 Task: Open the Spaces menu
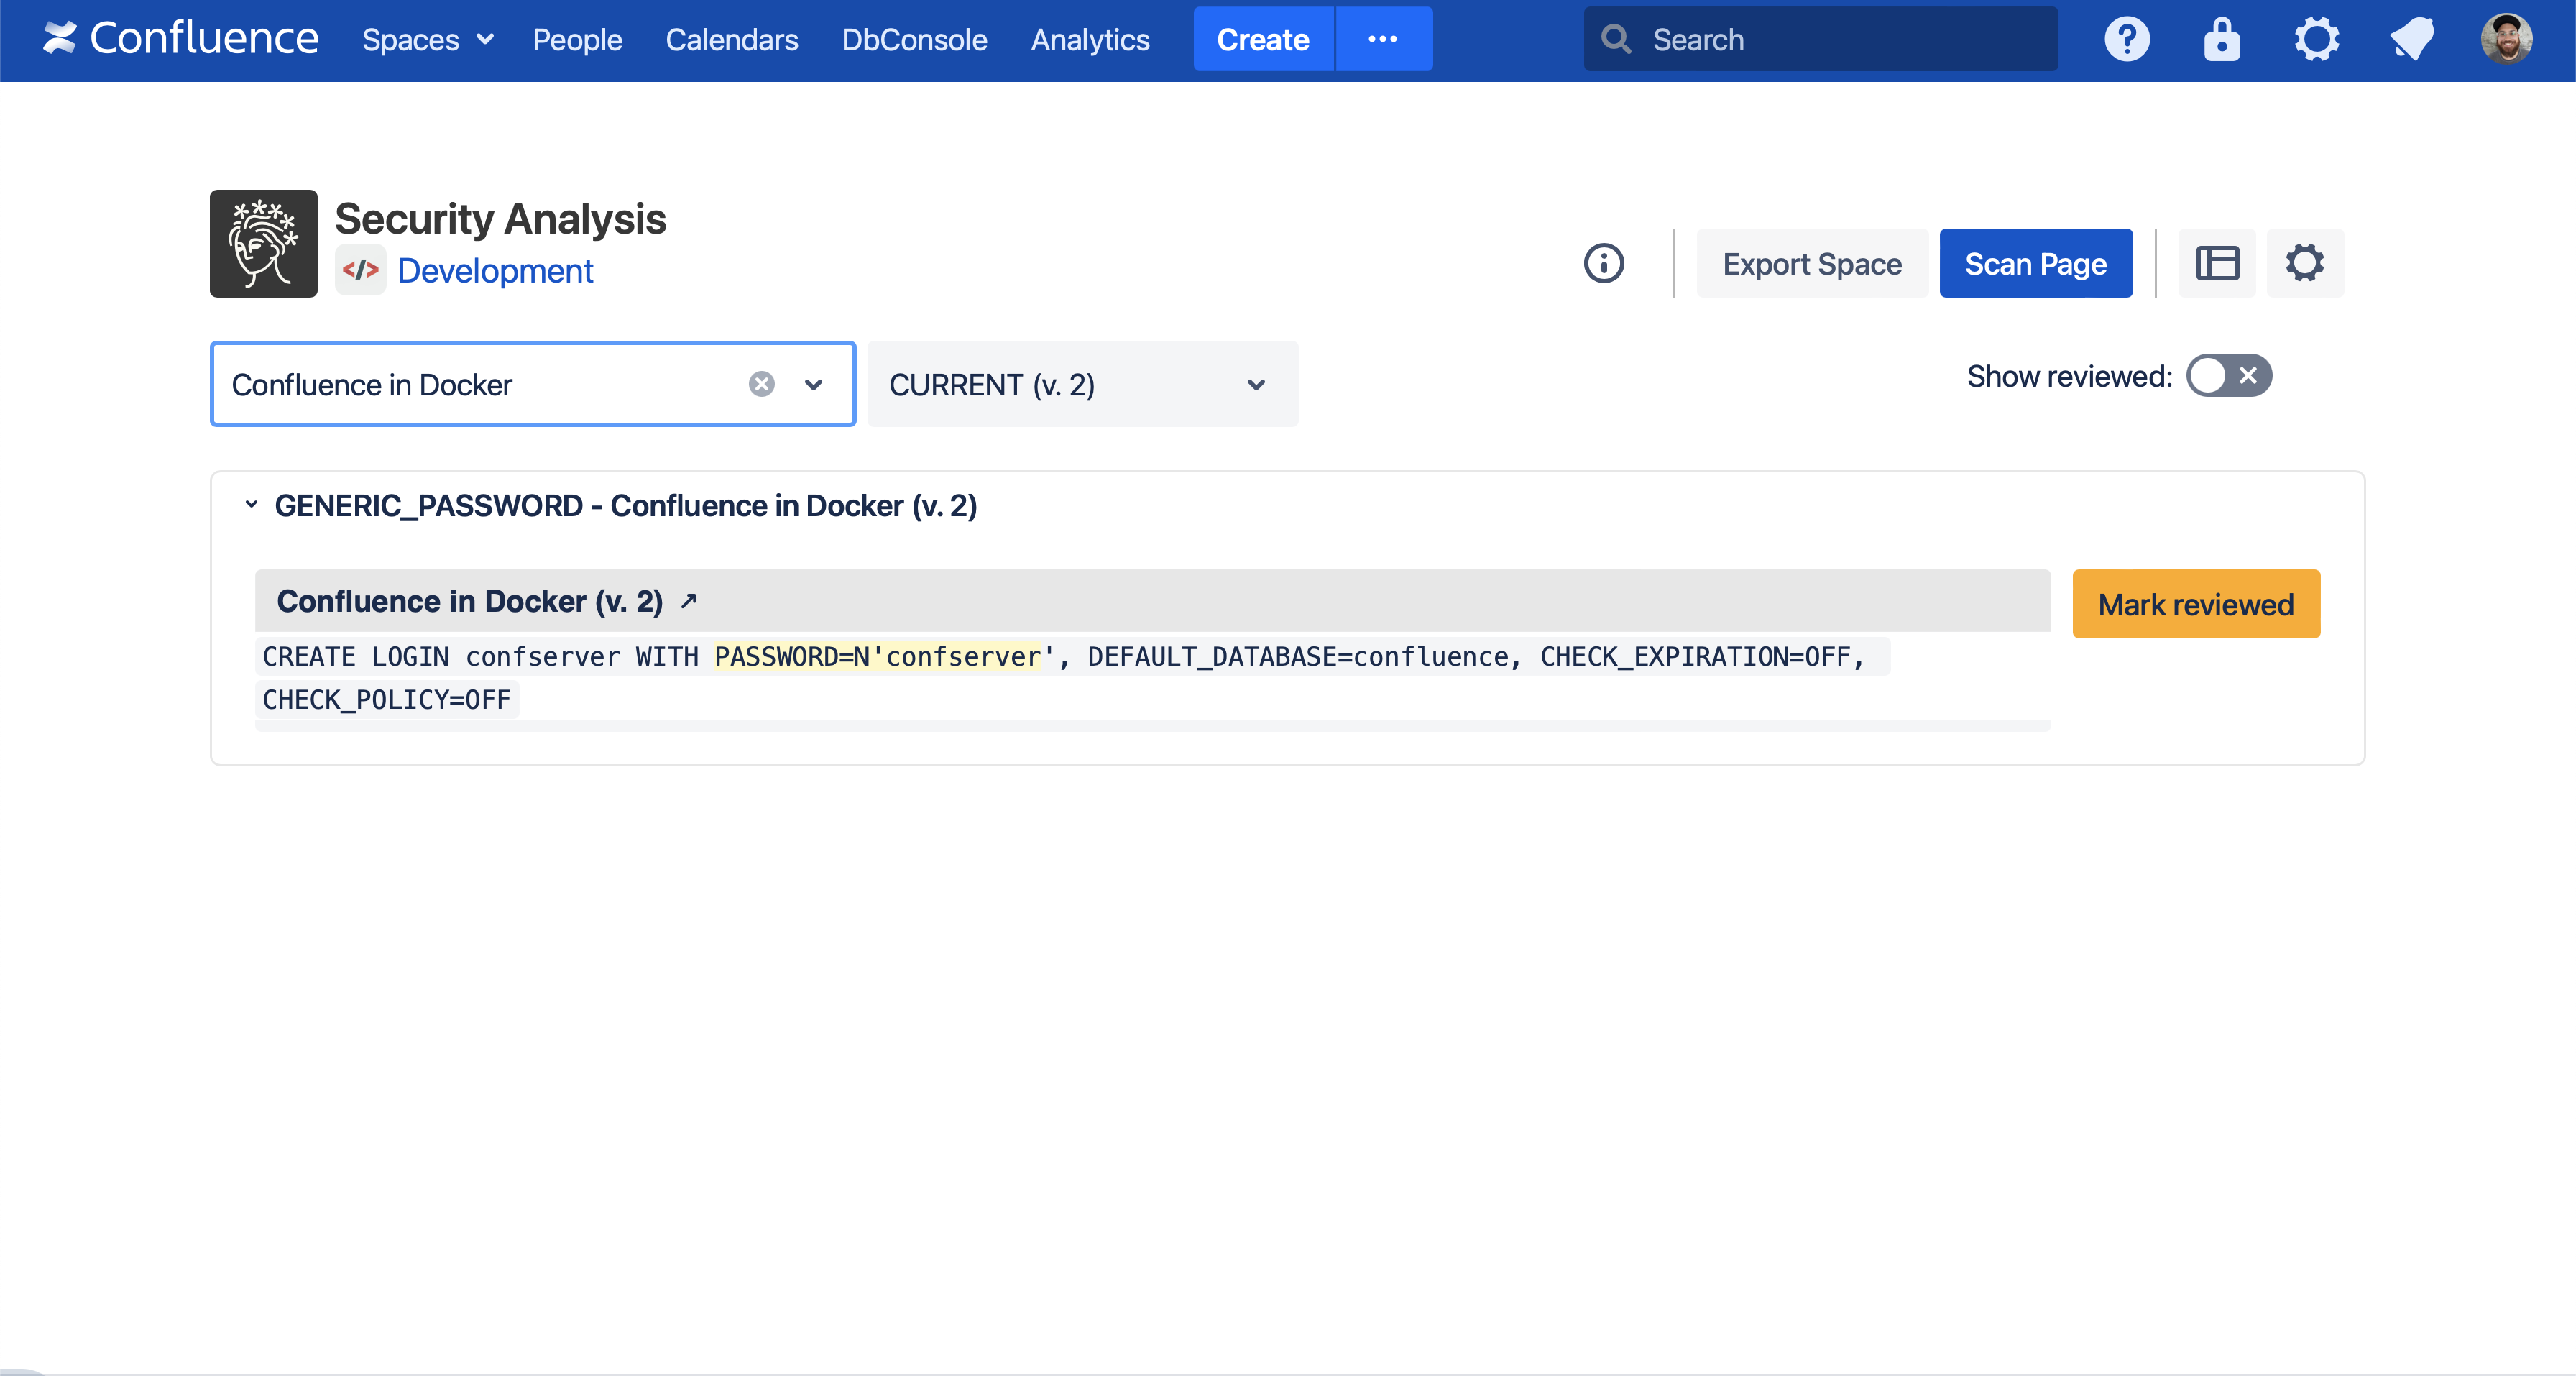pyautogui.click(x=427, y=40)
